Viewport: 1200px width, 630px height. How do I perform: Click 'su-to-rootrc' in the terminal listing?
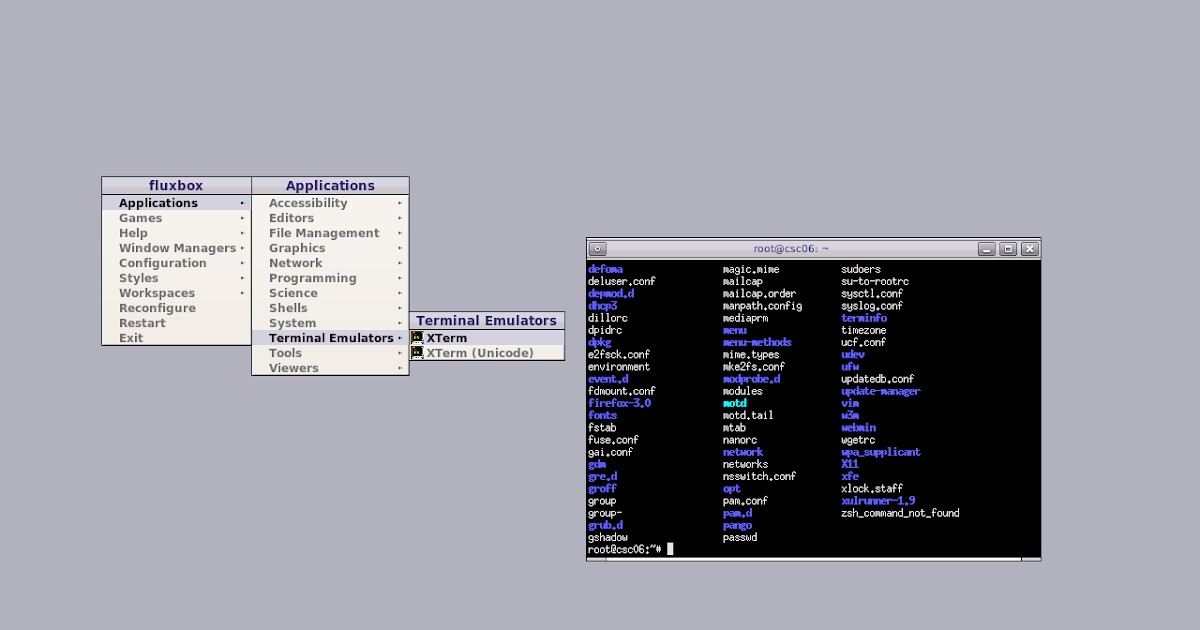point(875,281)
